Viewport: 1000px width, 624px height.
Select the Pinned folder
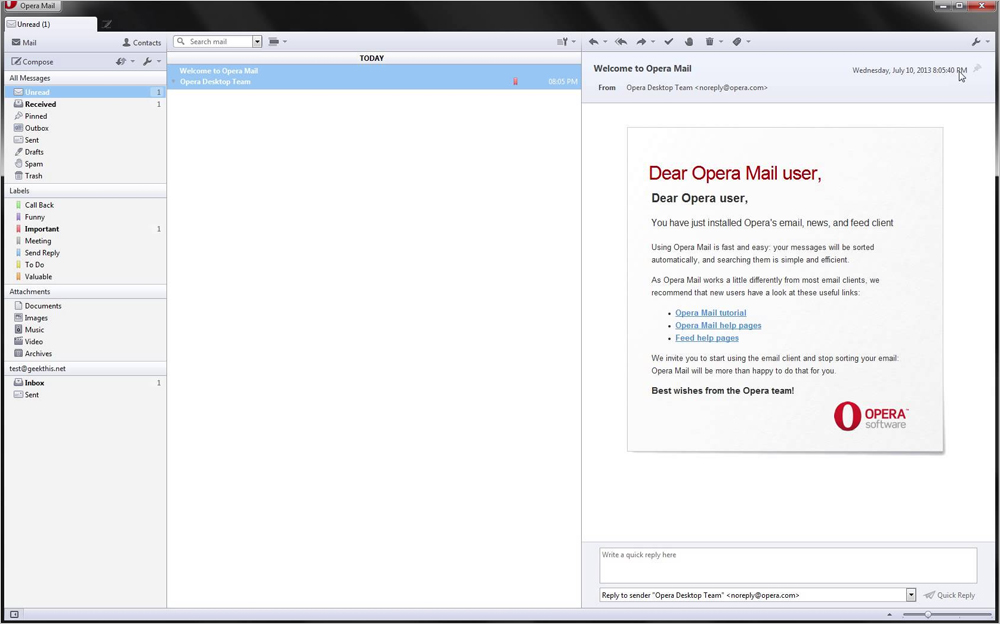point(85,116)
